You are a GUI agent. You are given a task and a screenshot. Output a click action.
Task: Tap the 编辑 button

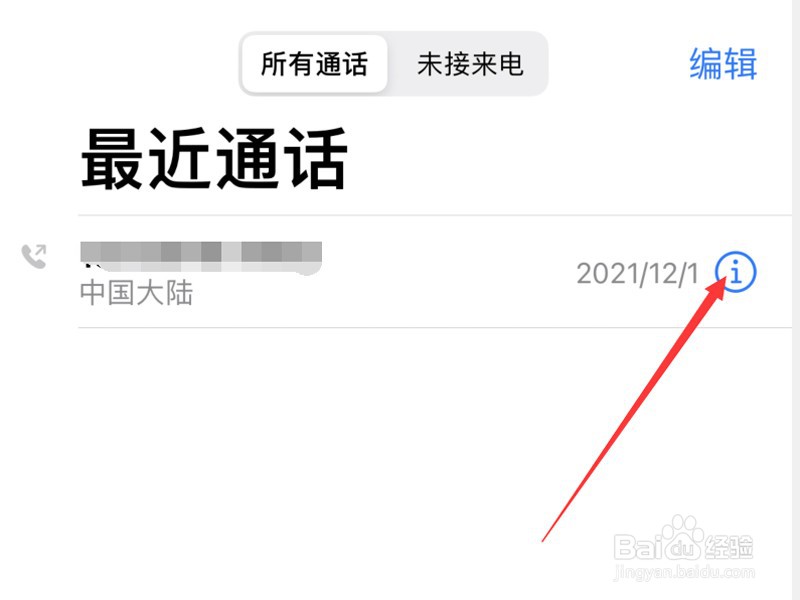coord(723,64)
